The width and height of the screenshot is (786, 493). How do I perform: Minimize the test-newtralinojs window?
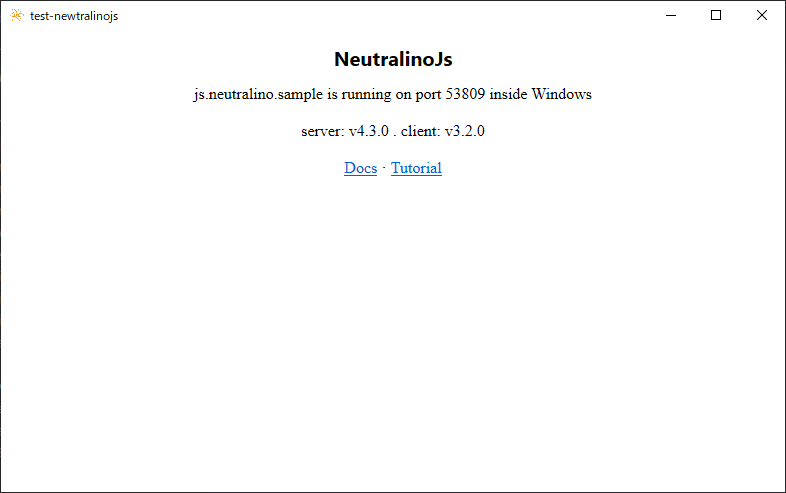pos(671,16)
